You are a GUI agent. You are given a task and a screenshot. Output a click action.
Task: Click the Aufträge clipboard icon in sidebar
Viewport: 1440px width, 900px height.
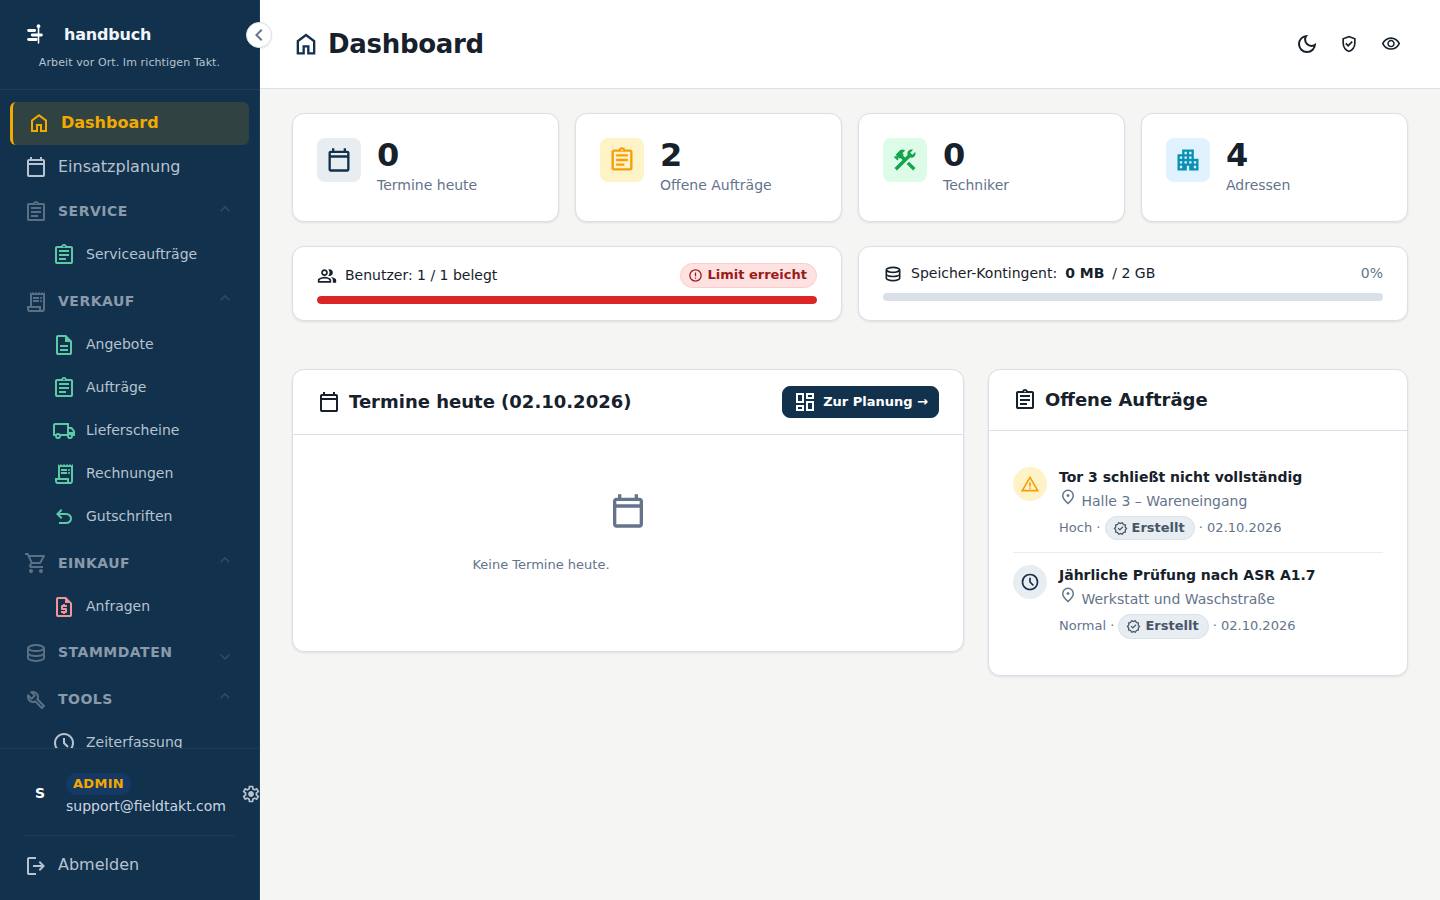(64, 387)
